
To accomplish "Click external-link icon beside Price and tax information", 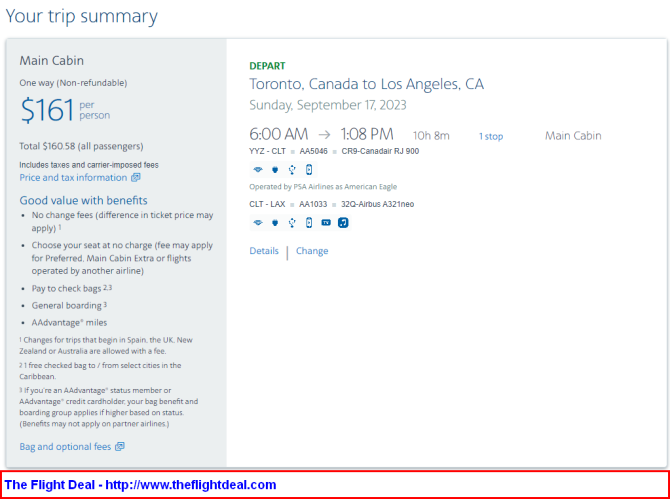I will coord(135,177).
